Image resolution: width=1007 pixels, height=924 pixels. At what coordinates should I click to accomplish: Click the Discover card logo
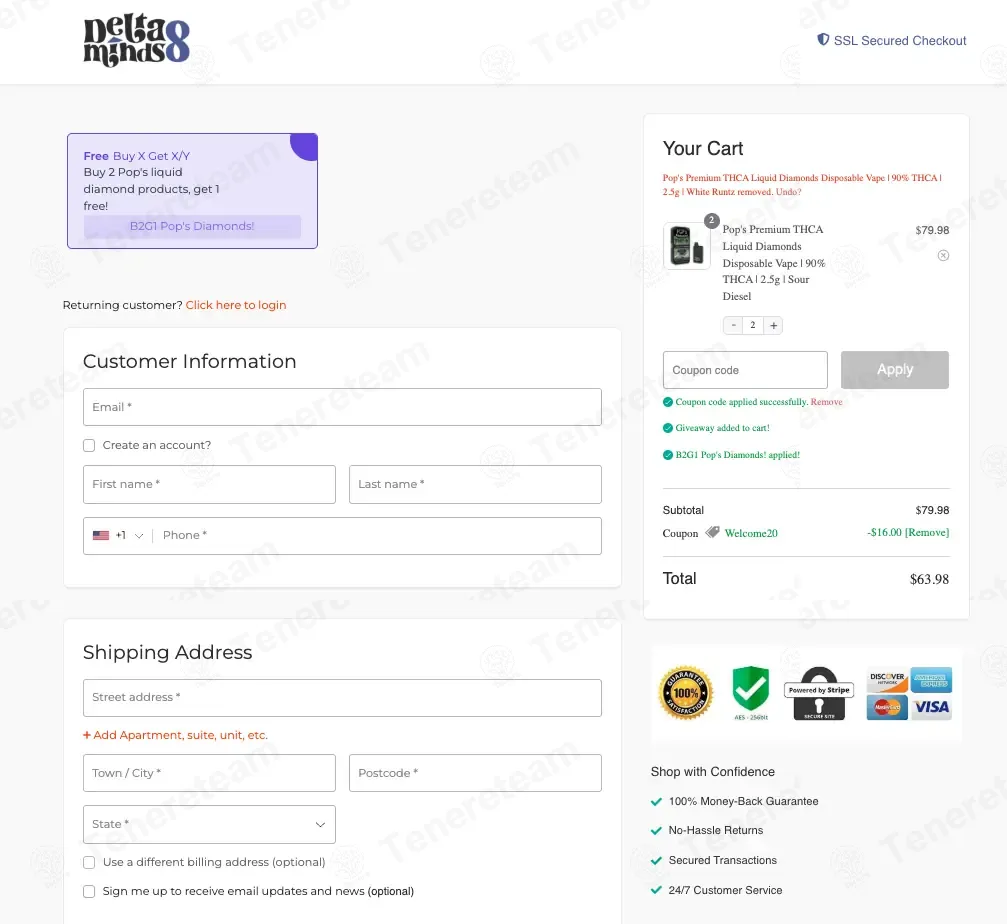click(887, 679)
